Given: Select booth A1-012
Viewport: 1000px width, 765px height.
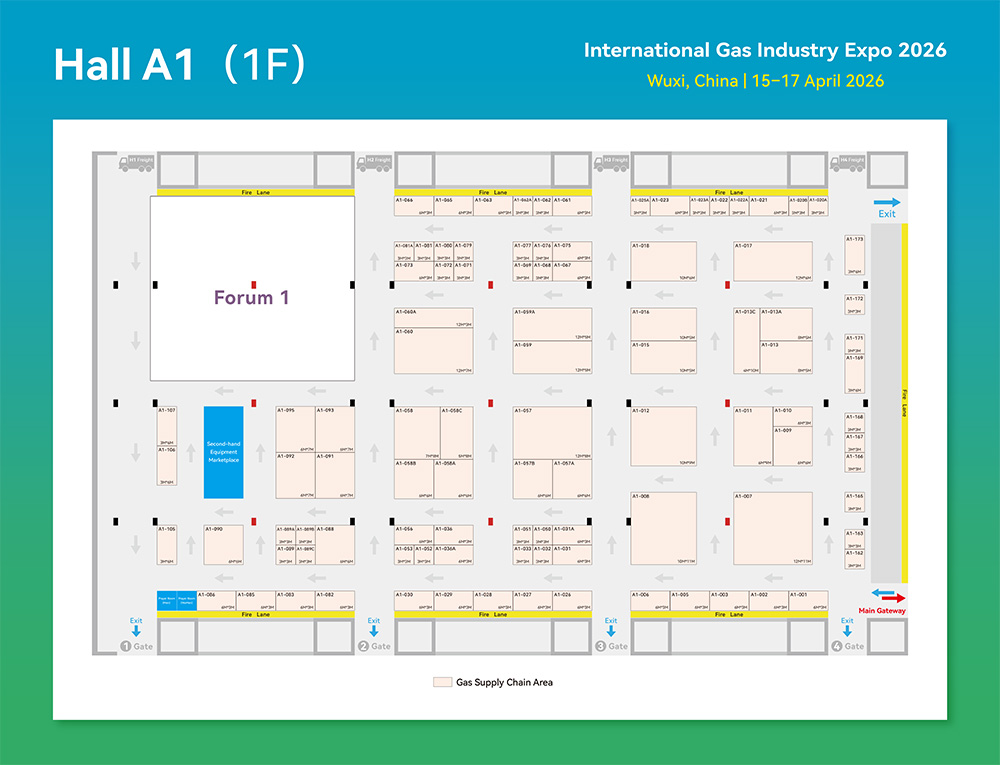Looking at the screenshot, I should [663, 436].
